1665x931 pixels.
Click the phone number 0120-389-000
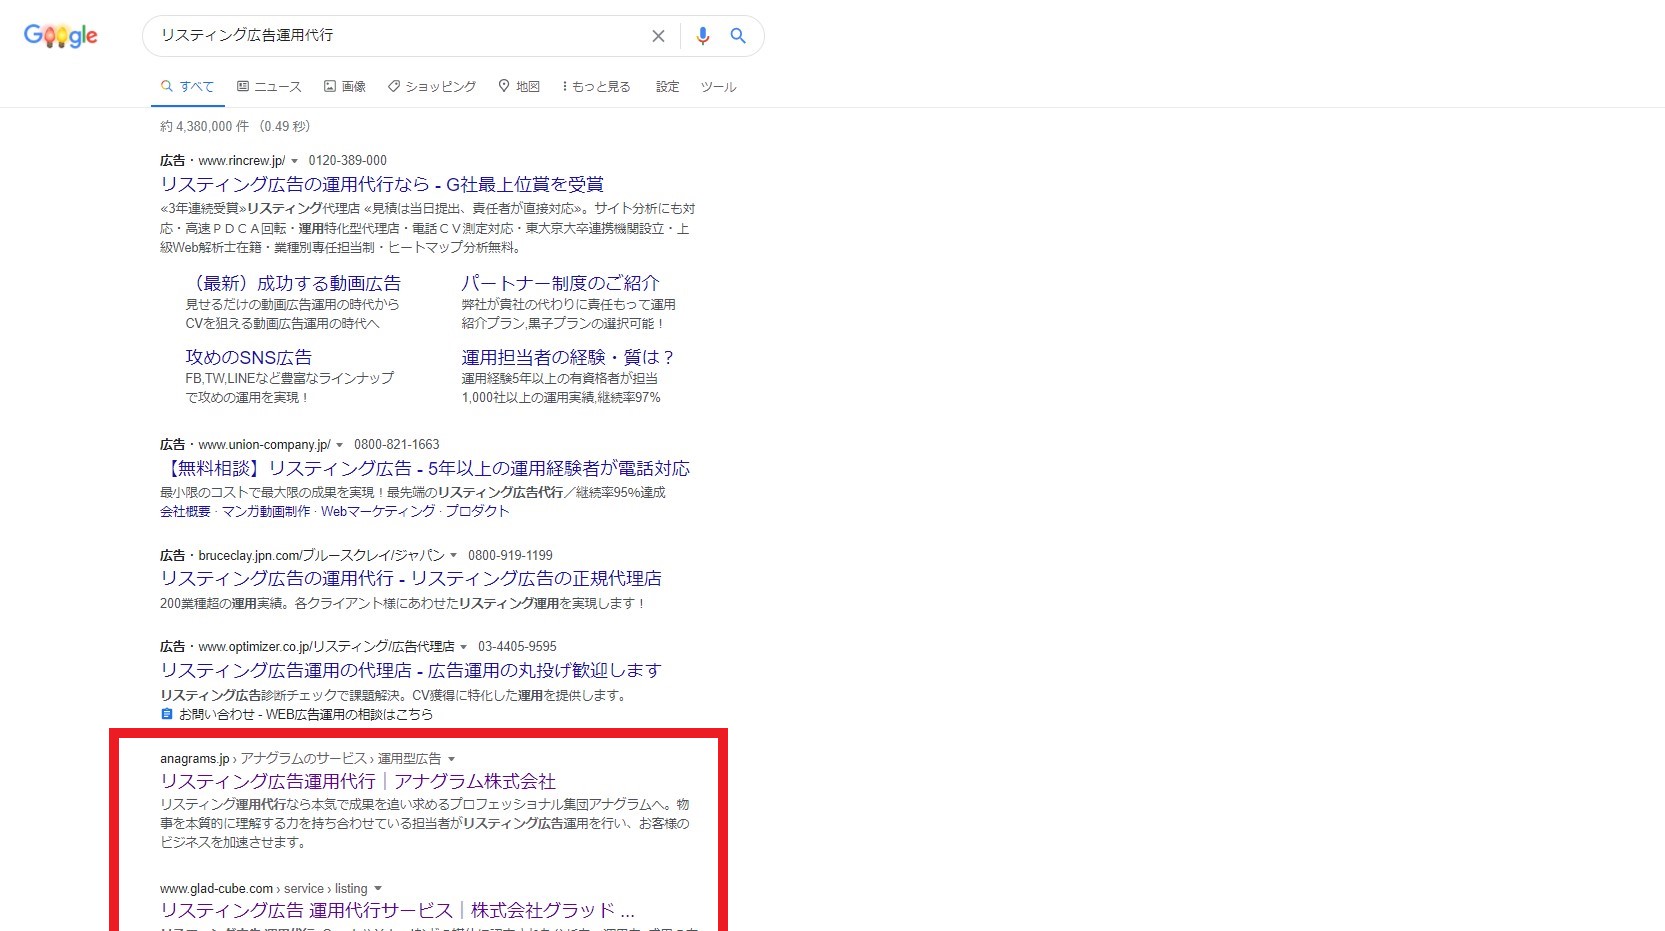tap(347, 160)
